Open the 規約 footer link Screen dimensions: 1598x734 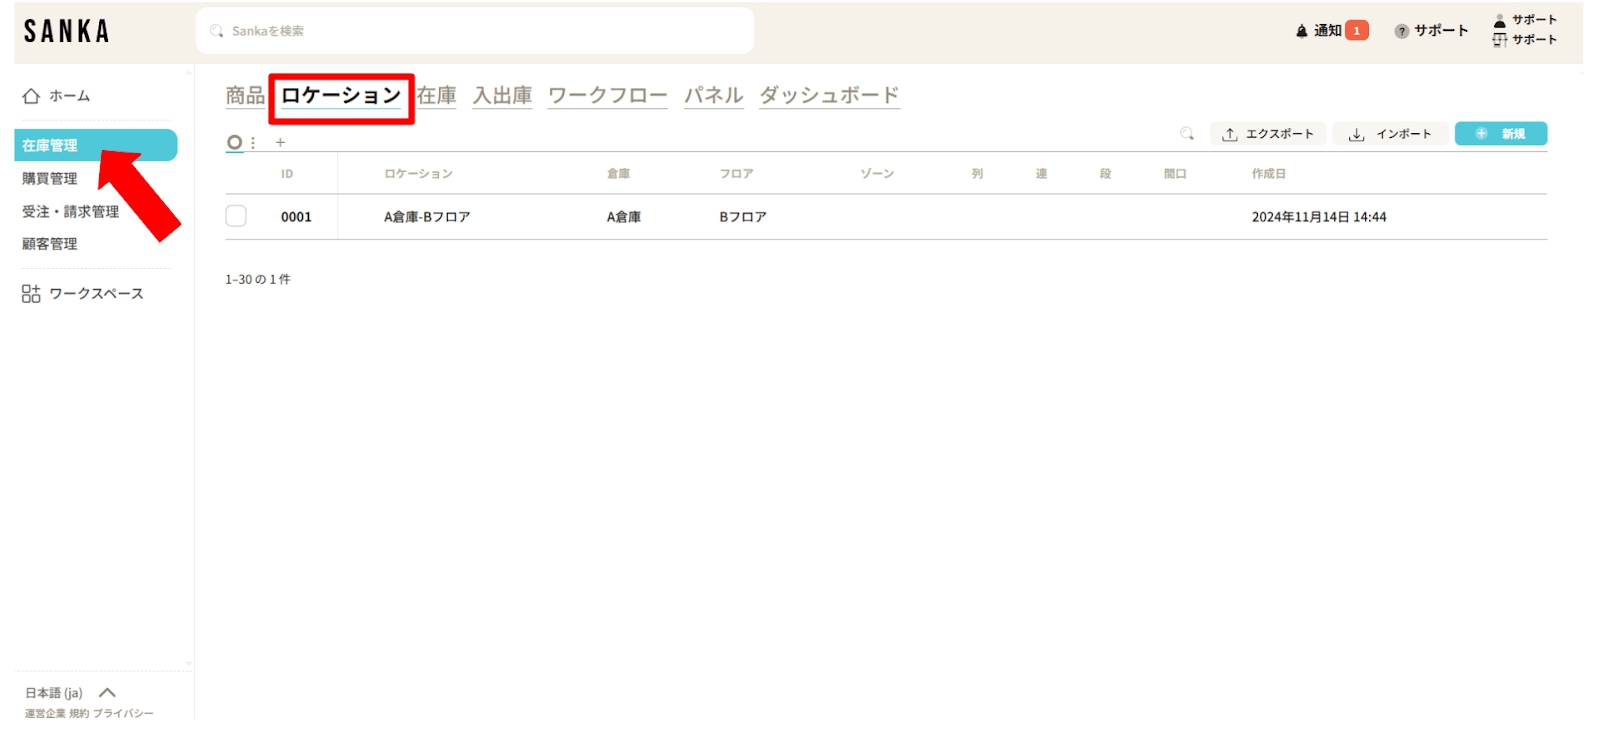coord(79,714)
